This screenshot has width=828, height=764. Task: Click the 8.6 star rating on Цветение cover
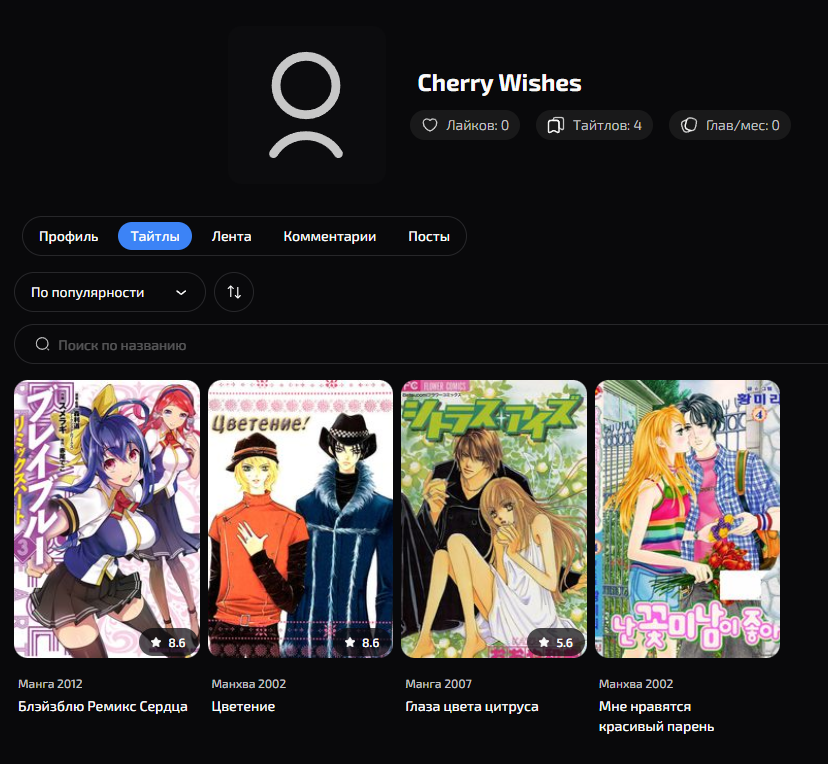point(362,642)
